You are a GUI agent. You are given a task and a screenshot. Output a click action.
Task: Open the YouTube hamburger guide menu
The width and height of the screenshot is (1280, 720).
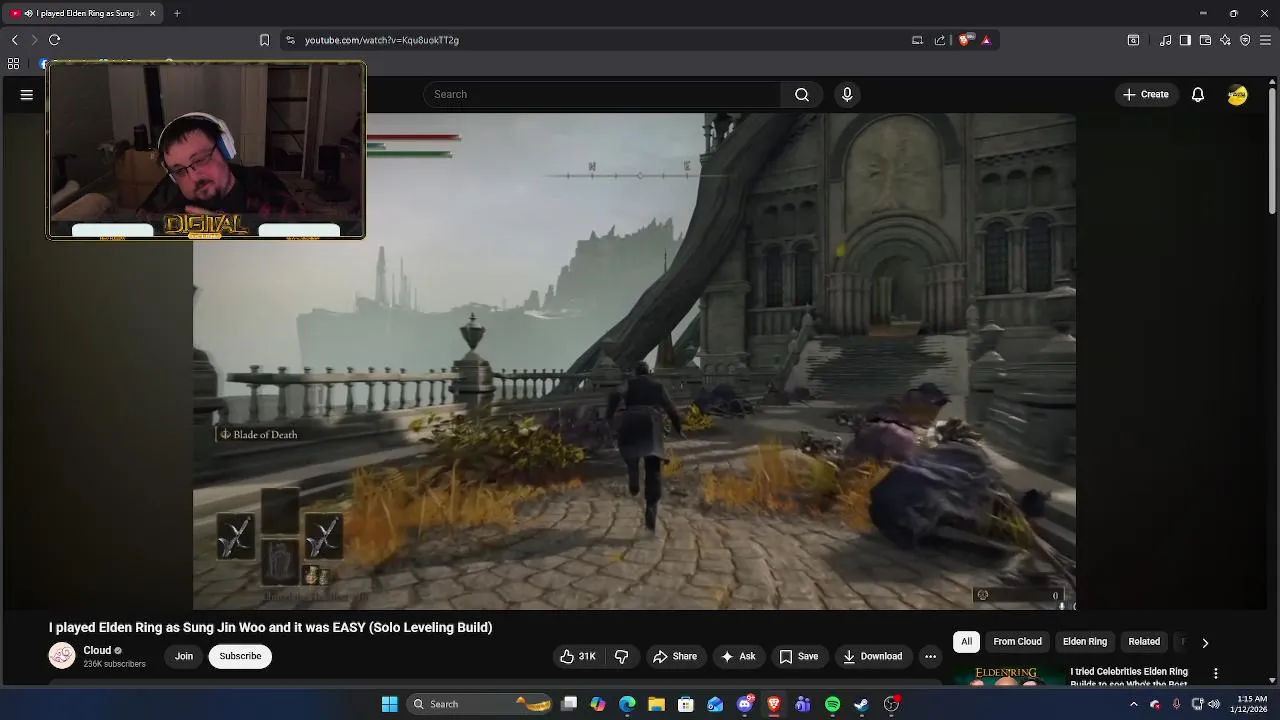coord(27,94)
